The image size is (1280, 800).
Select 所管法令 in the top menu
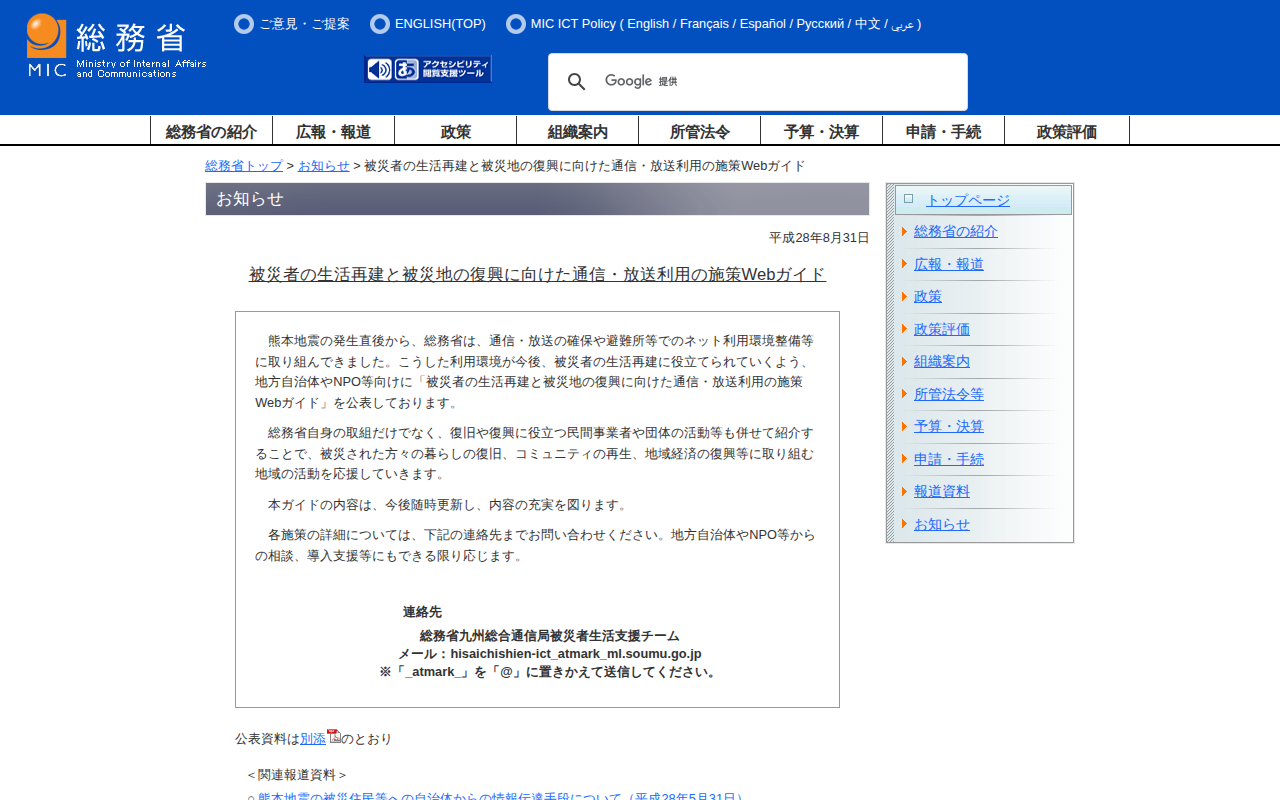[x=699, y=131]
